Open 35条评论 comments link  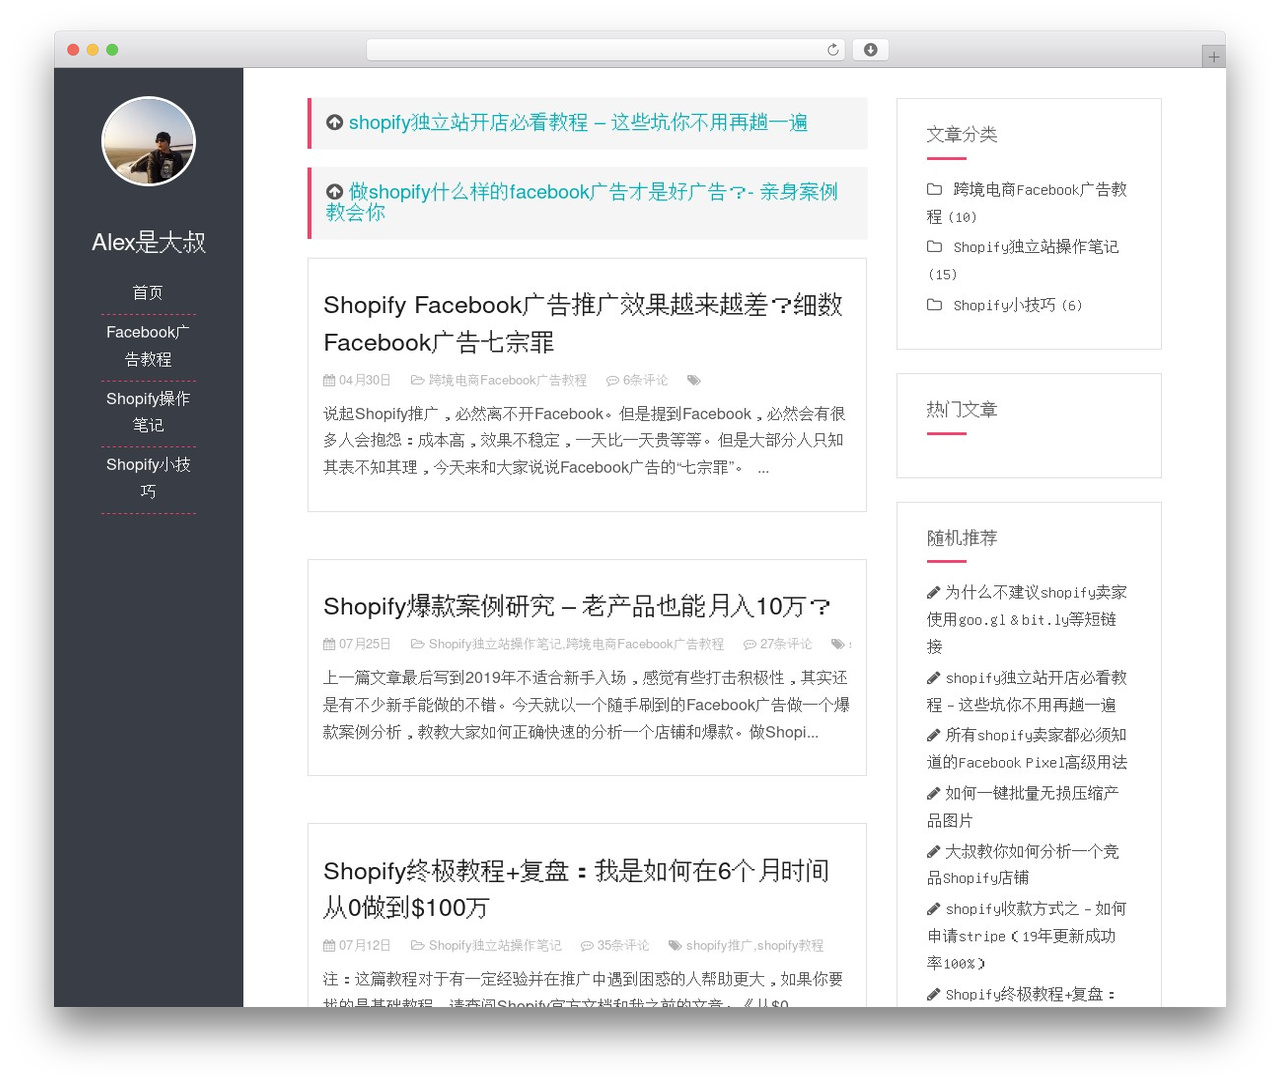[x=623, y=945]
